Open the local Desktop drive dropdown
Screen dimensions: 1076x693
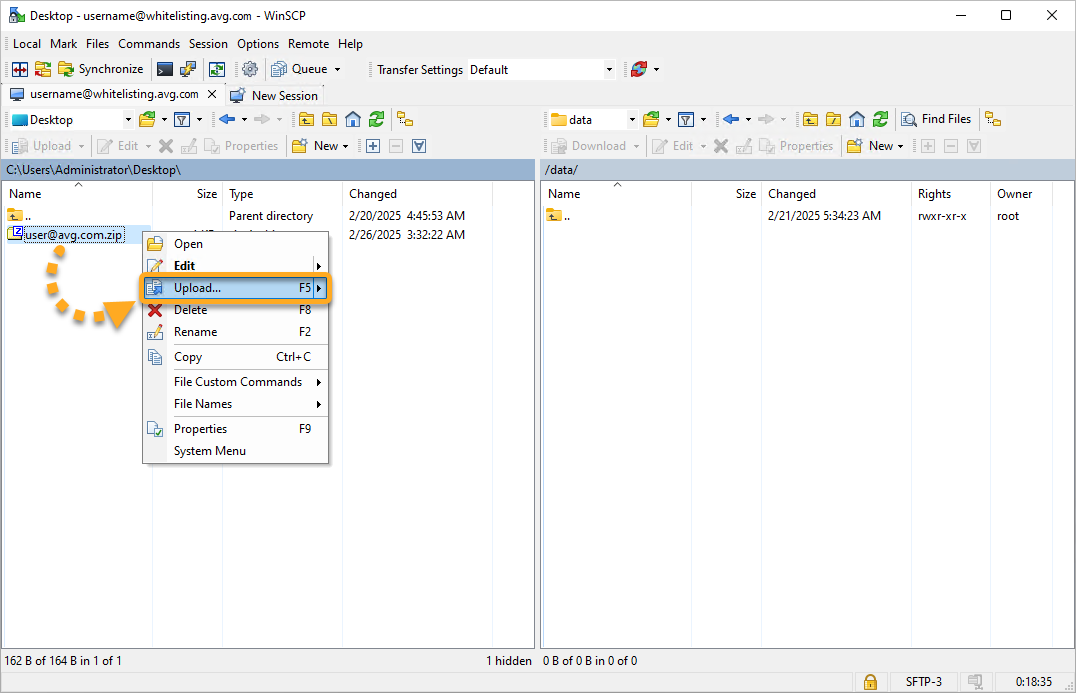(127, 120)
